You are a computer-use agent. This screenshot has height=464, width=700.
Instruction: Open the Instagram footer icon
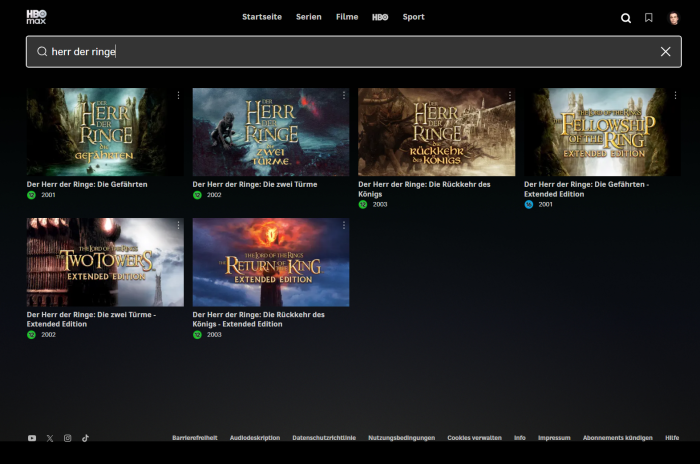click(x=67, y=438)
